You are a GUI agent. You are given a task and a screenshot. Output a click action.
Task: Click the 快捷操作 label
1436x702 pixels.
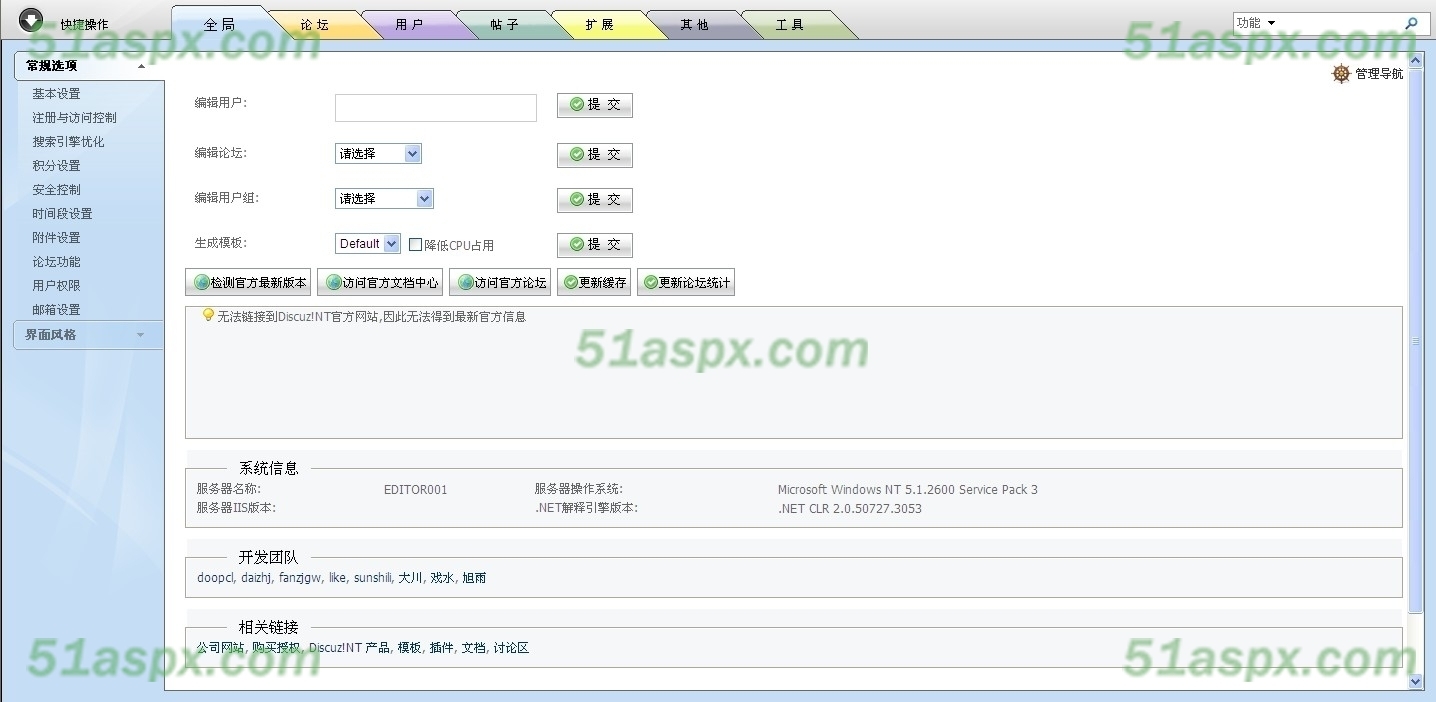[84, 24]
